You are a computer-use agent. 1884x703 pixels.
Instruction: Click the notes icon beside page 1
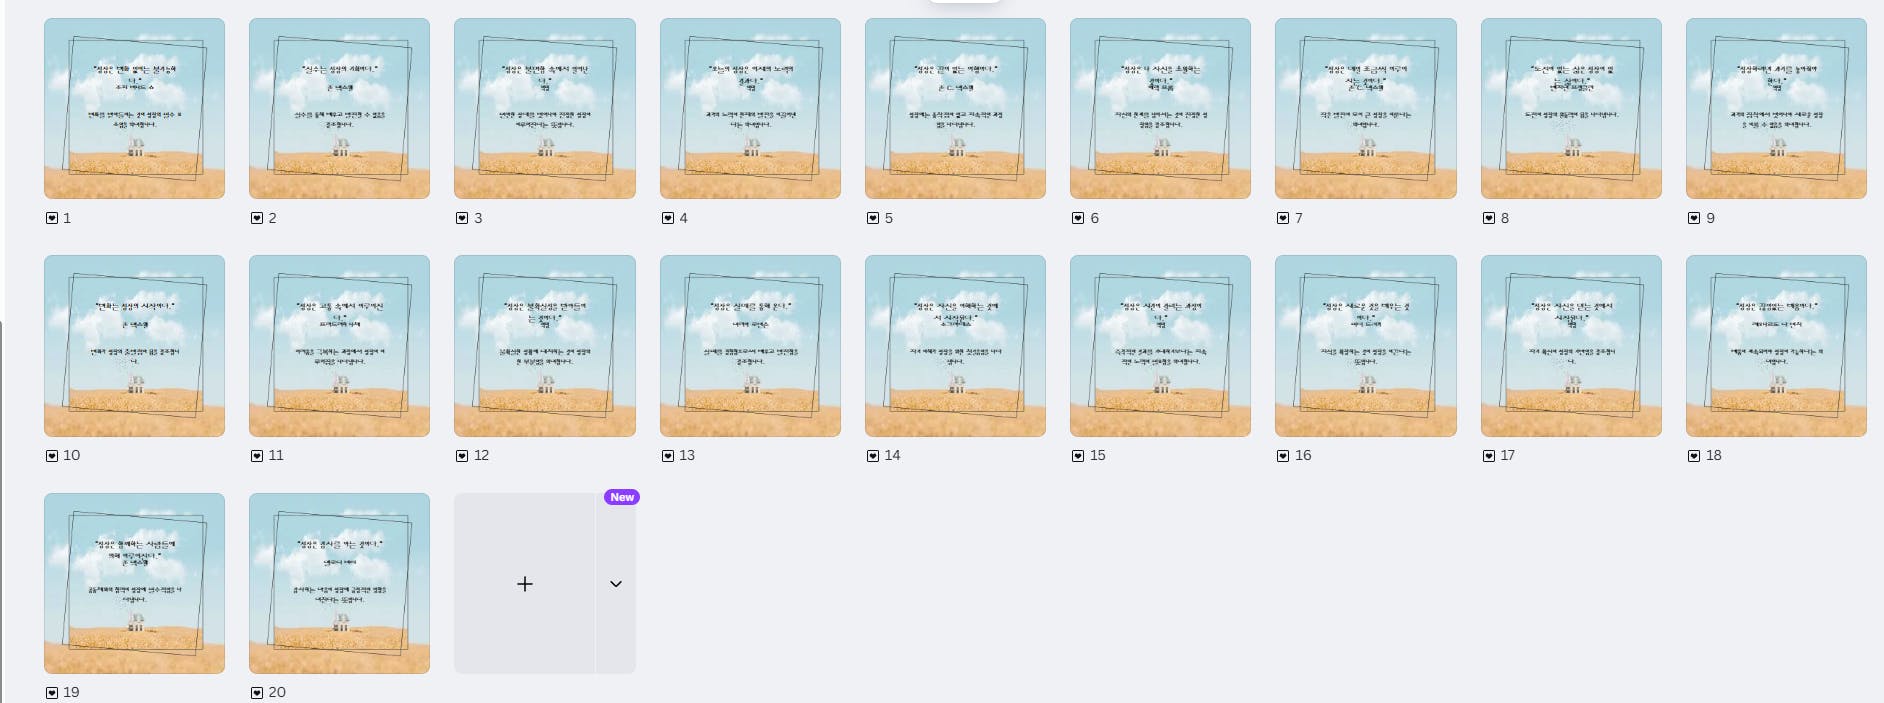coord(51,218)
